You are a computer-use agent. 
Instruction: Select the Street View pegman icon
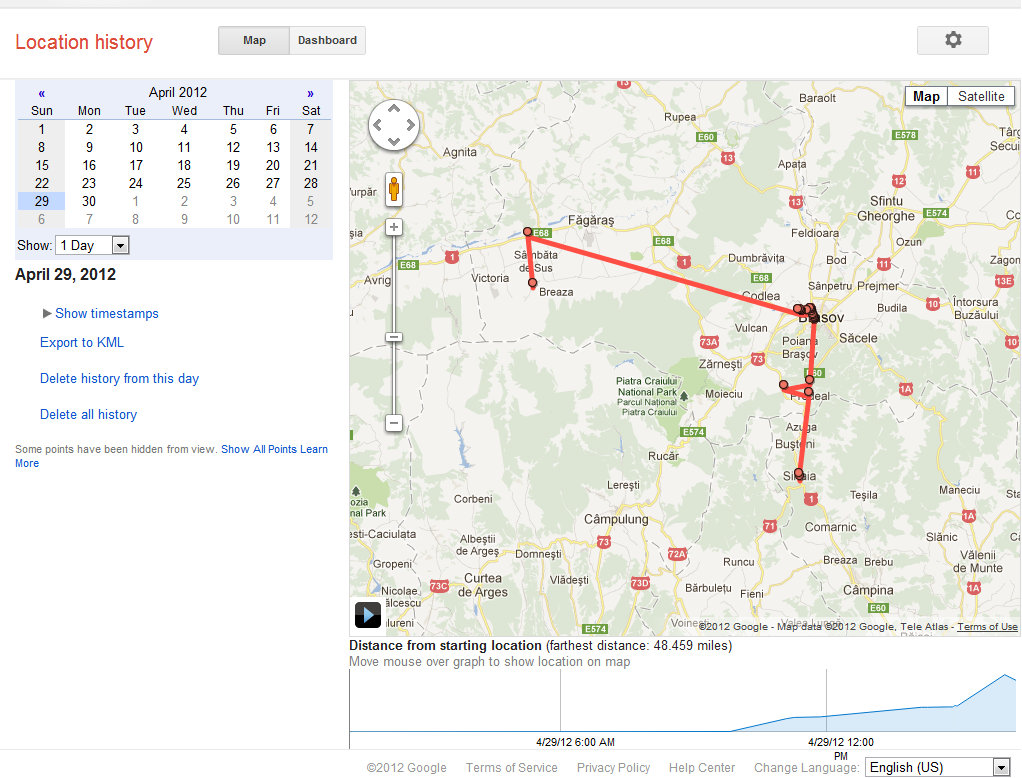[x=394, y=190]
